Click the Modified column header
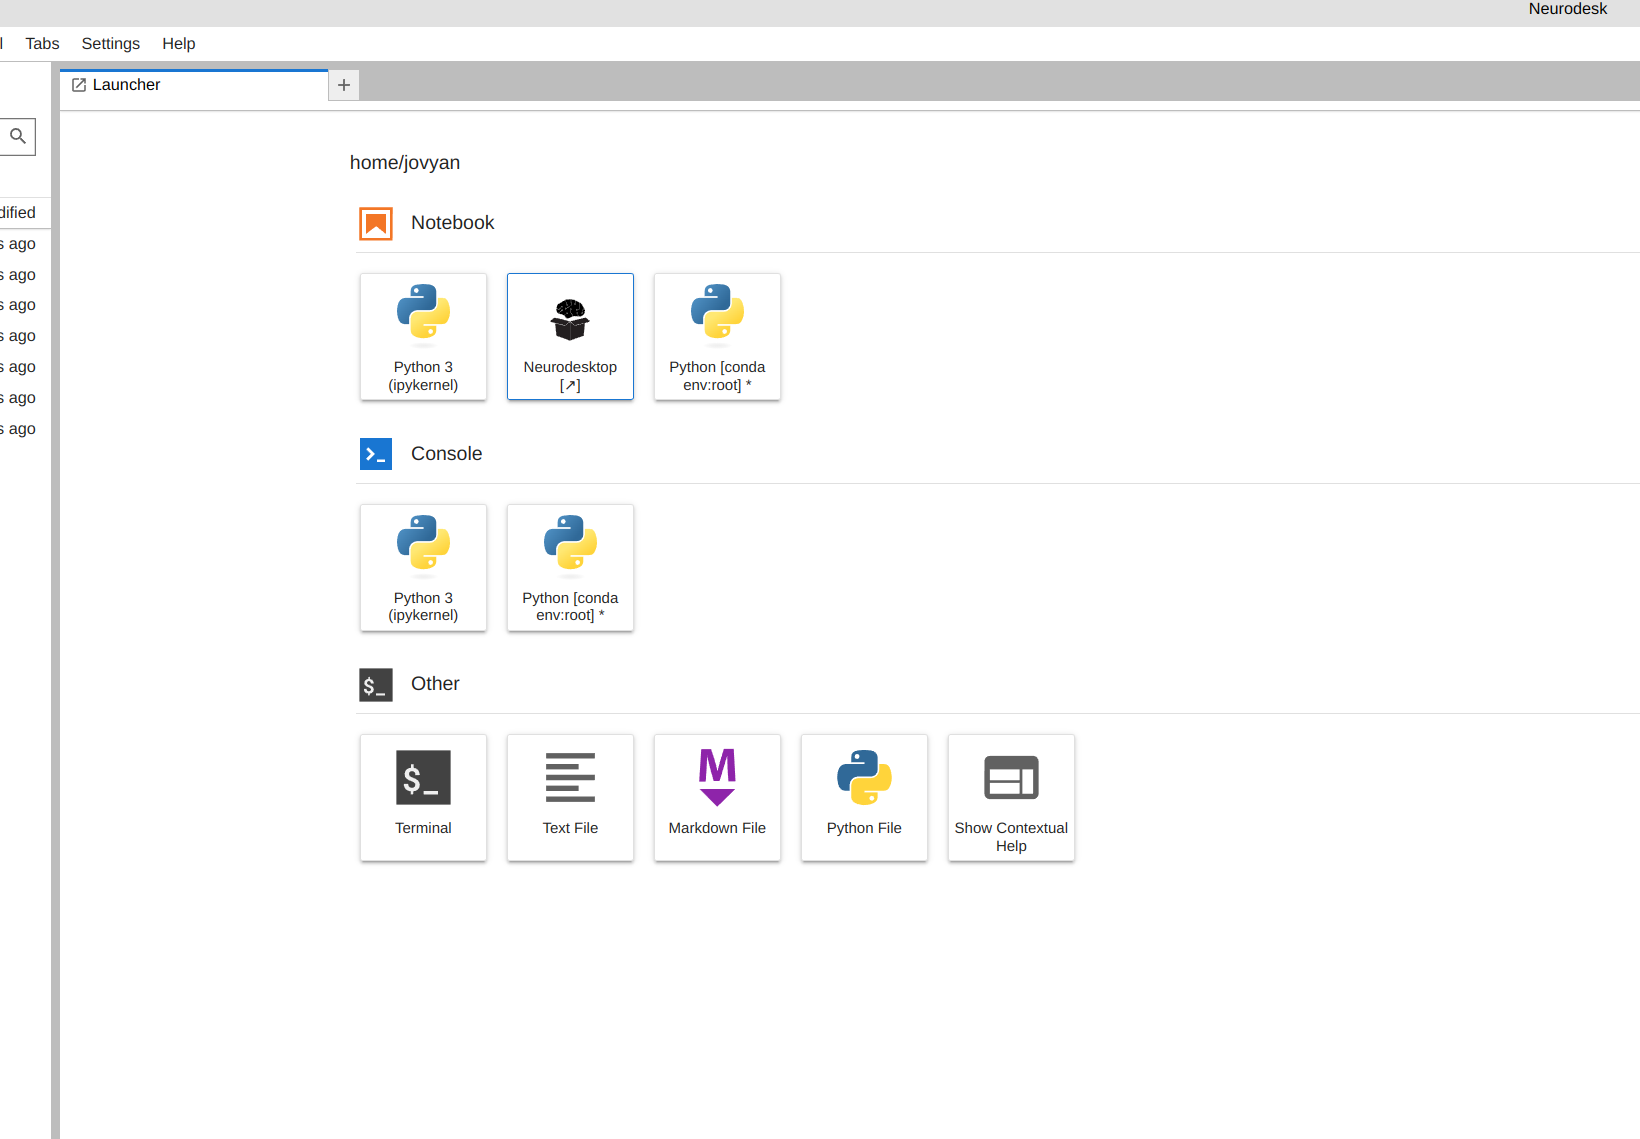1640x1139 pixels. (x=18, y=213)
